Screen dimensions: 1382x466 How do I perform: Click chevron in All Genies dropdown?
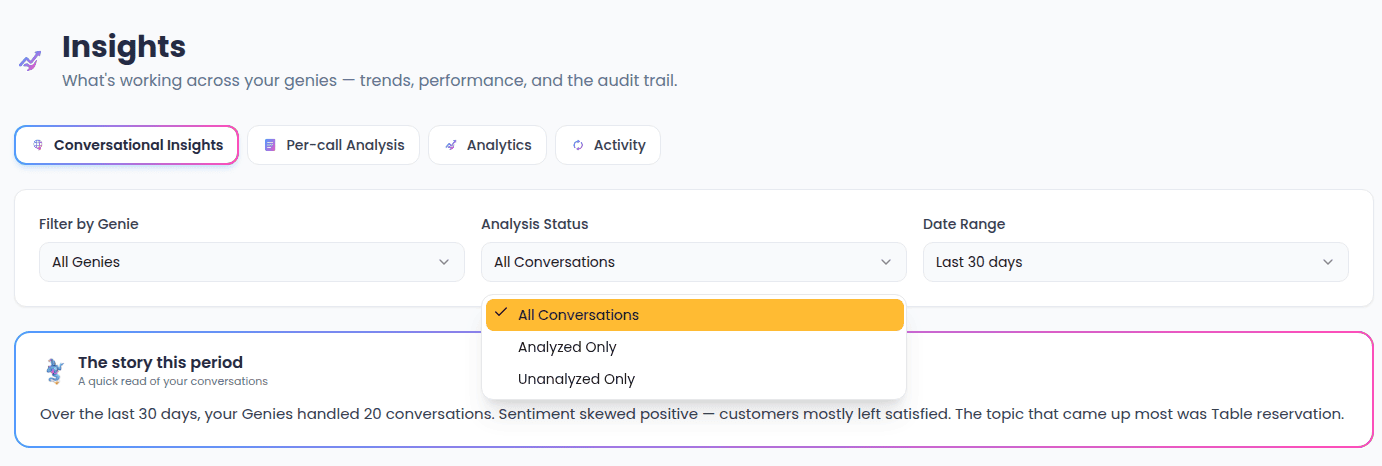(x=444, y=262)
